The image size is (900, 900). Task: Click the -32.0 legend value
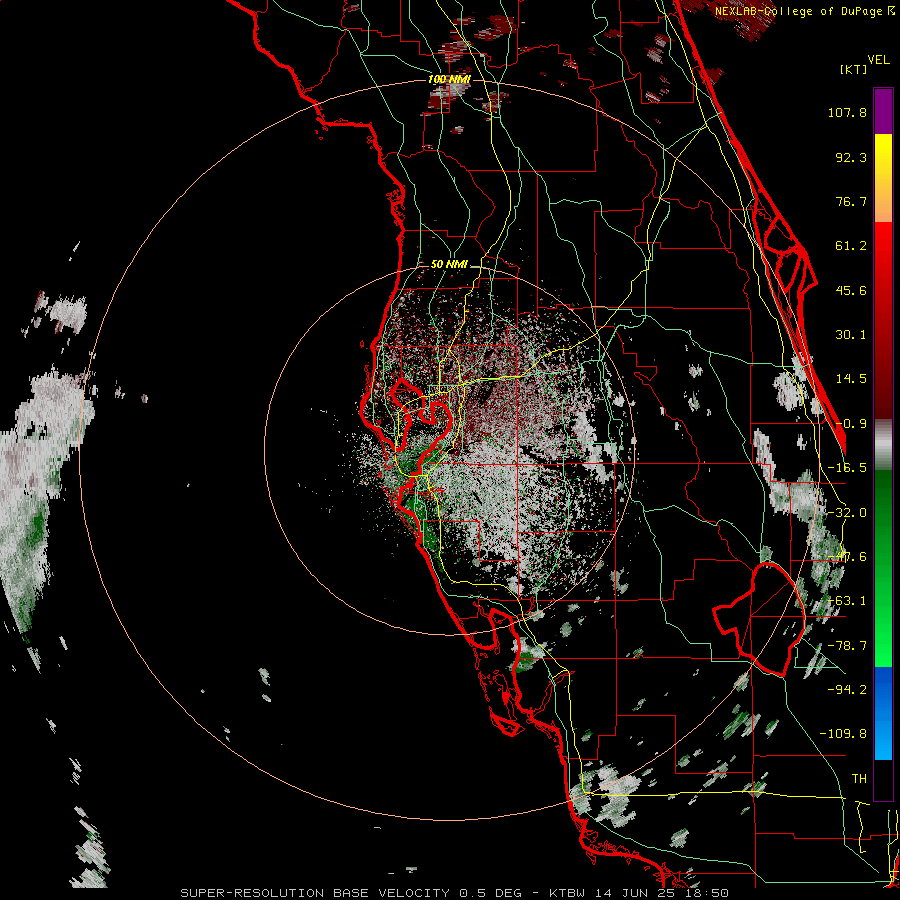pyautogui.click(x=847, y=513)
